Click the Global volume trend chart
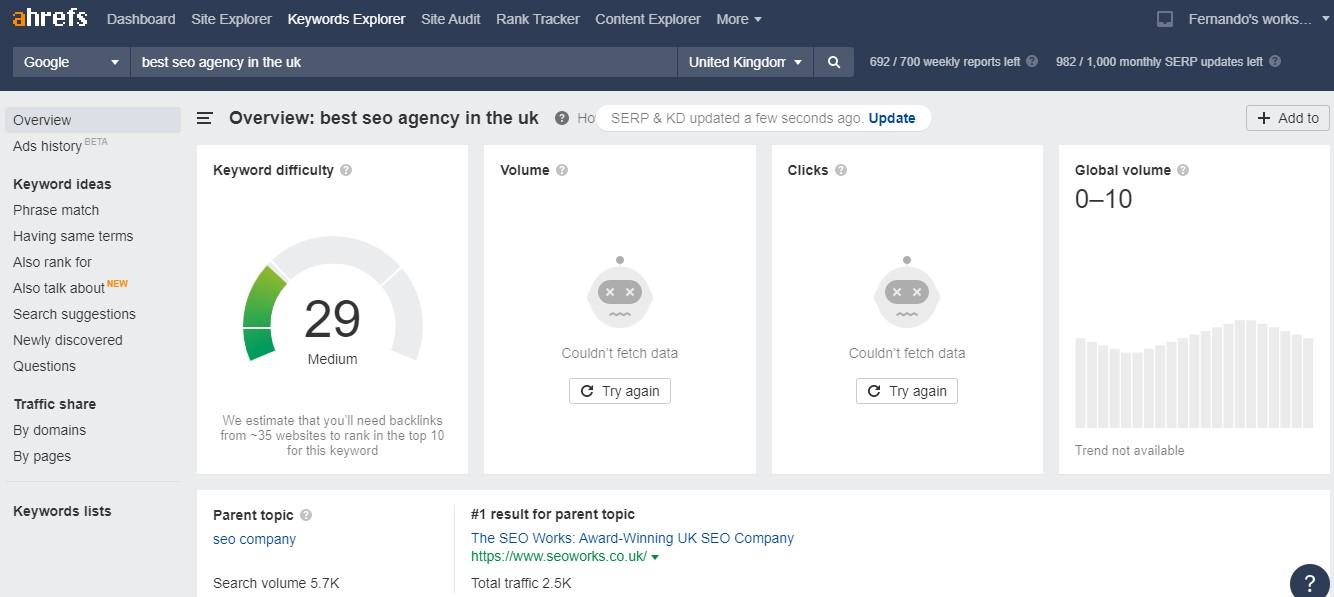This screenshot has height=597, width=1334. 1194,374
